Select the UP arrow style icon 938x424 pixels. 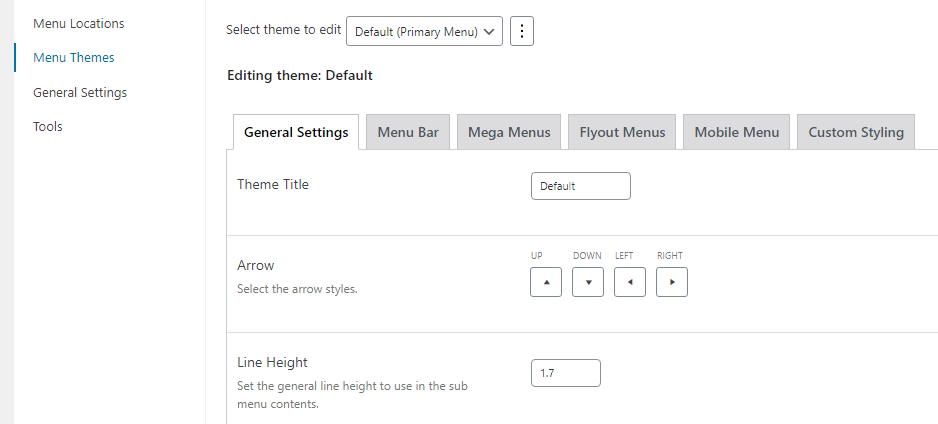(x=546, y=282)
